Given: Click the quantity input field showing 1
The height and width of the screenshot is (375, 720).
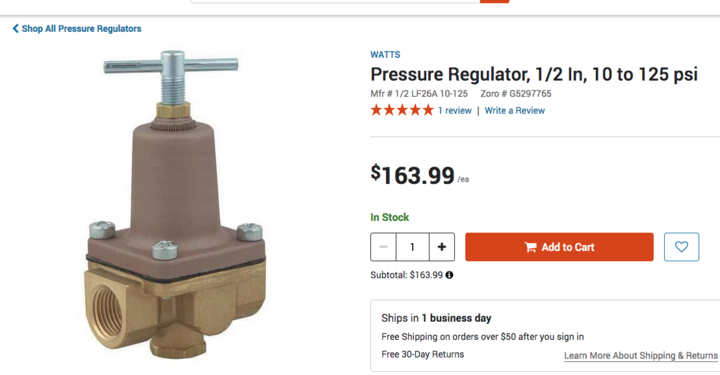Looking at the screenshot, I should pyautogui.click(x=412, y=247).
